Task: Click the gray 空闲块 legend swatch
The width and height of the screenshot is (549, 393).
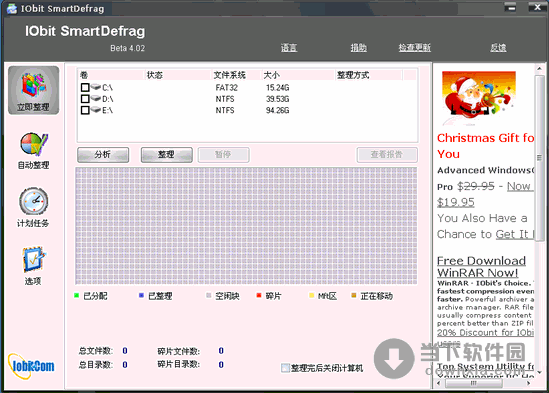Action: pos(209,296)
